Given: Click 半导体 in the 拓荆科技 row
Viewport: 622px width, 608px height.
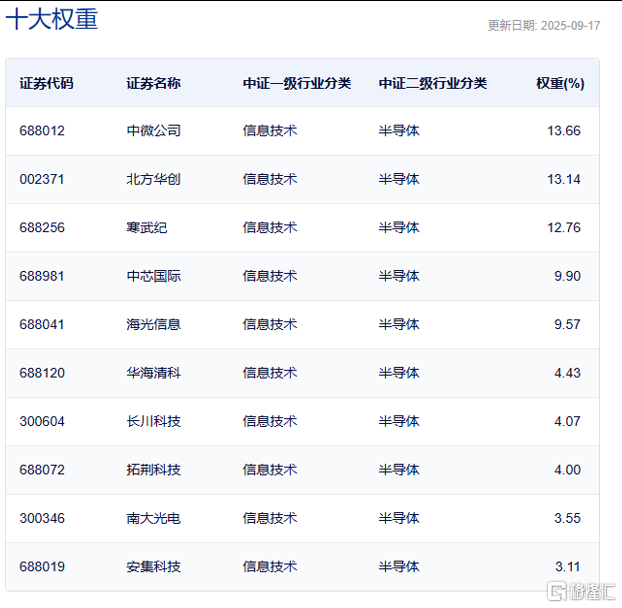Looking at the screenshot, I should [x=399, y=470].
